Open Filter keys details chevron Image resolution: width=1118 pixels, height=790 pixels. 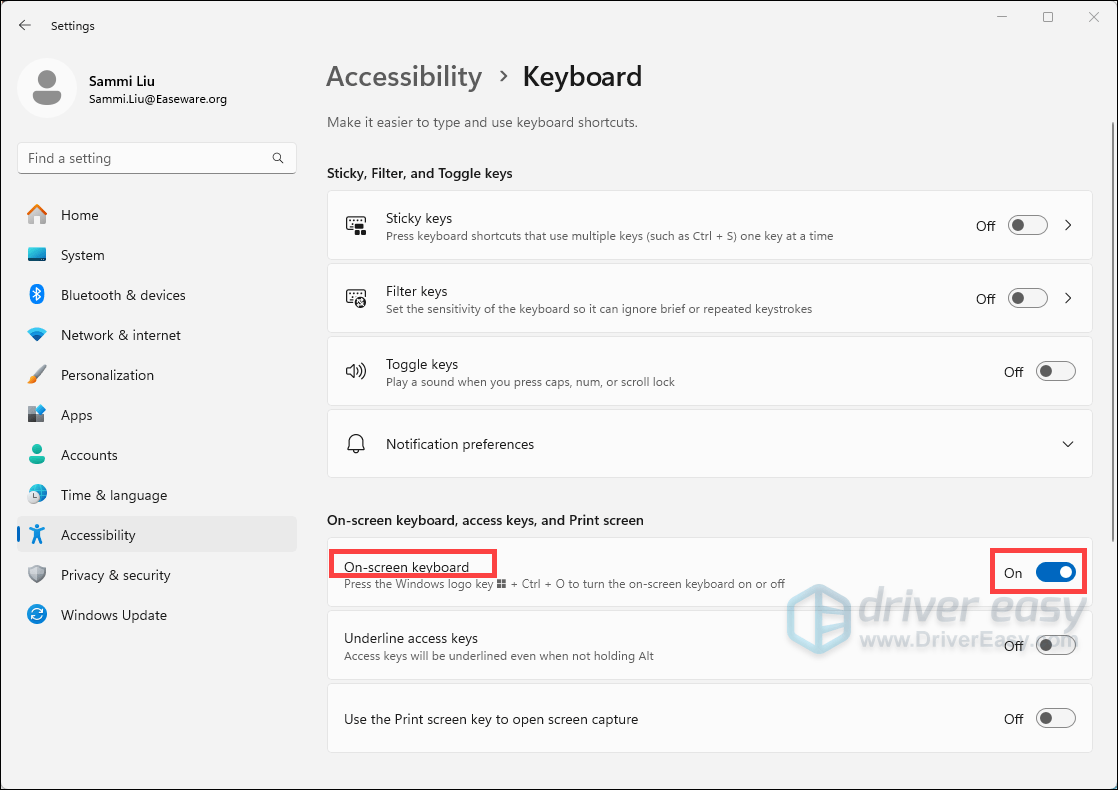point(1068,298)
